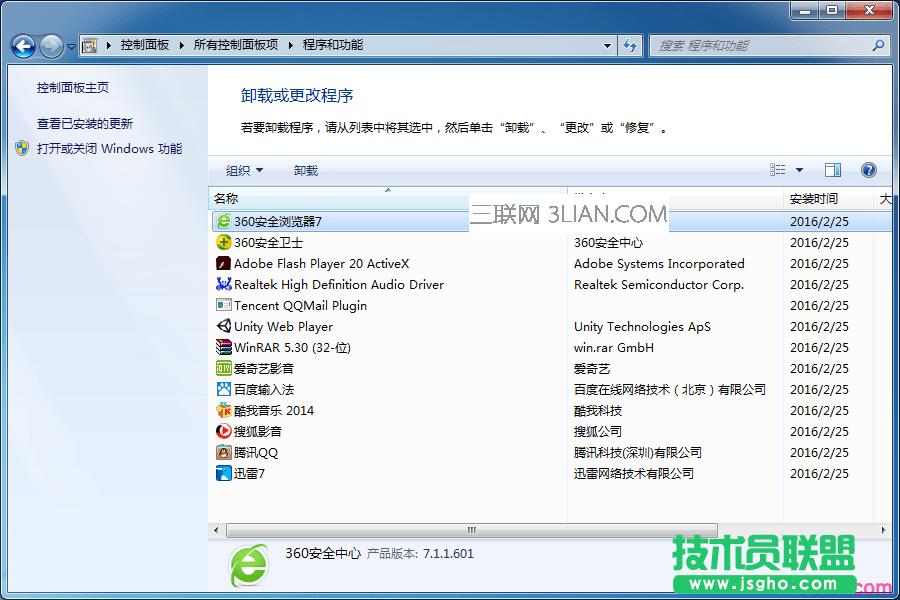Click the Control Panel icon in address bar
Viewport: 900px width, 600px height.
tap(90, 45)
